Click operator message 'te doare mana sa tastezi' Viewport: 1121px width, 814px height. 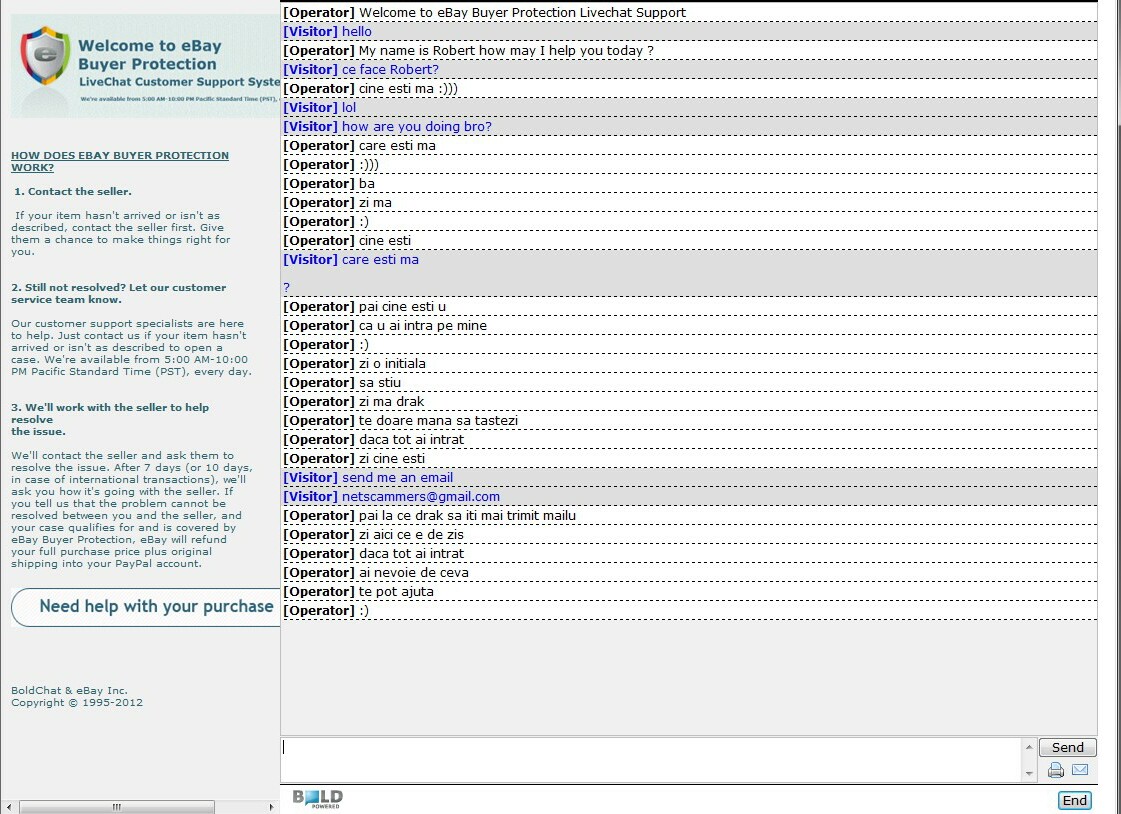click(438, 420)
